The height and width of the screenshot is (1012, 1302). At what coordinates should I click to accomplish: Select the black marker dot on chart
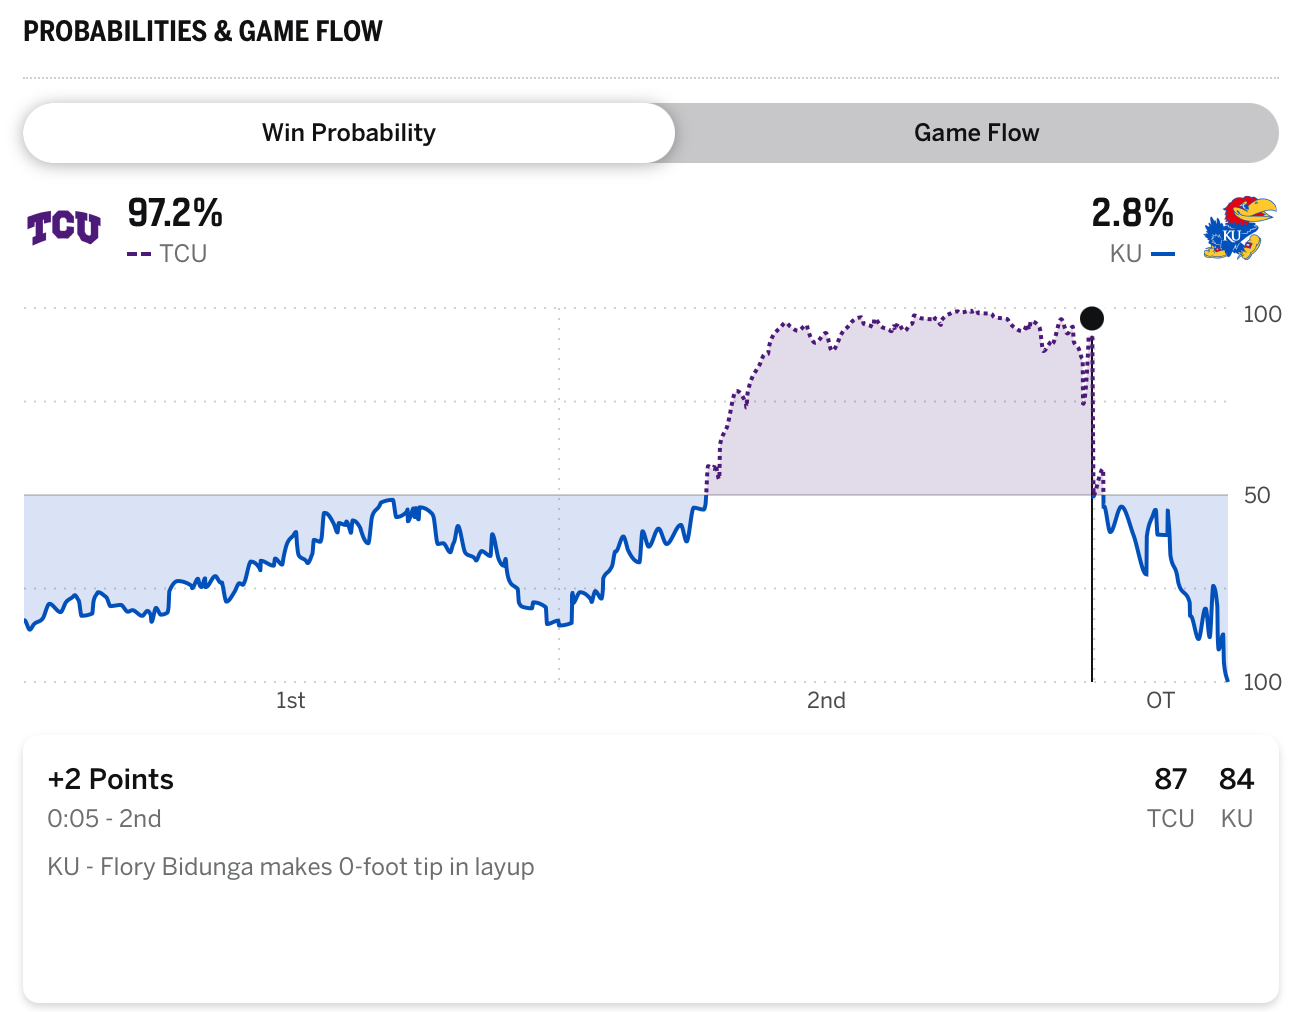coord(1092,319)
